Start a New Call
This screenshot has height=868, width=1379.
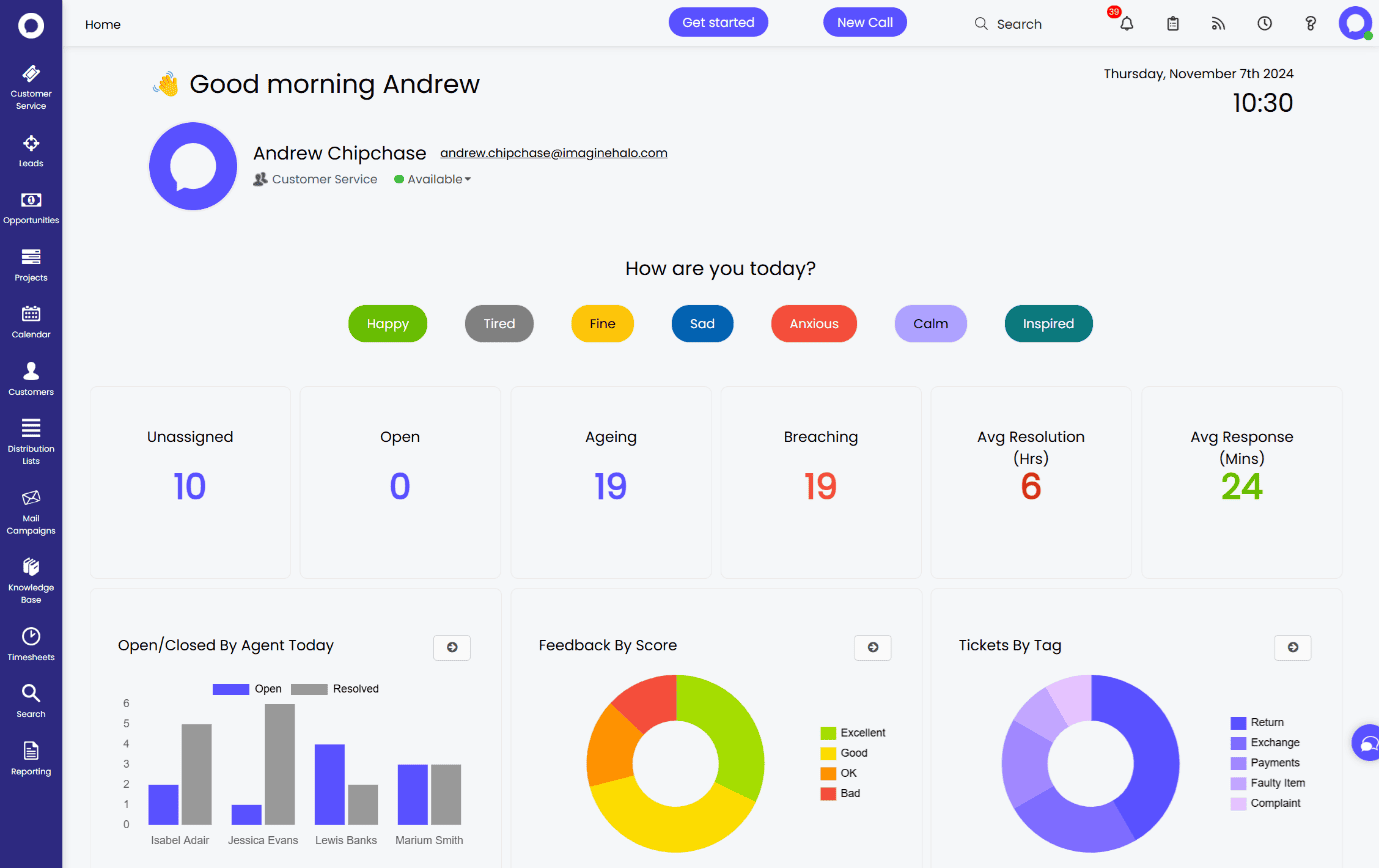point(864,21)
